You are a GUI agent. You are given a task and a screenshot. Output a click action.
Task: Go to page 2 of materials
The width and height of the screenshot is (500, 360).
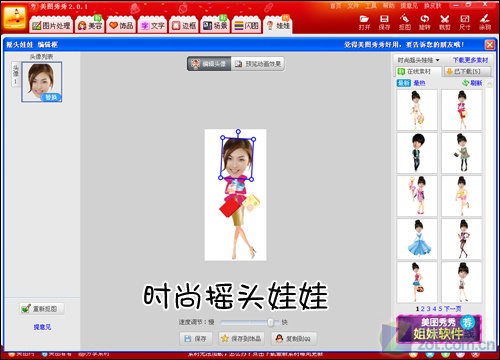coord(423,309)
